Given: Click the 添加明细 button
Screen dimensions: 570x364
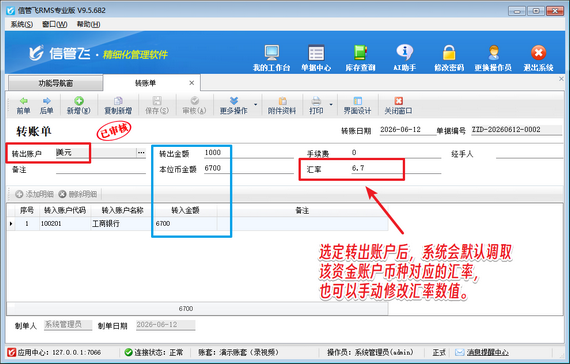Looking at the screenshot, I should coord(35,194).
